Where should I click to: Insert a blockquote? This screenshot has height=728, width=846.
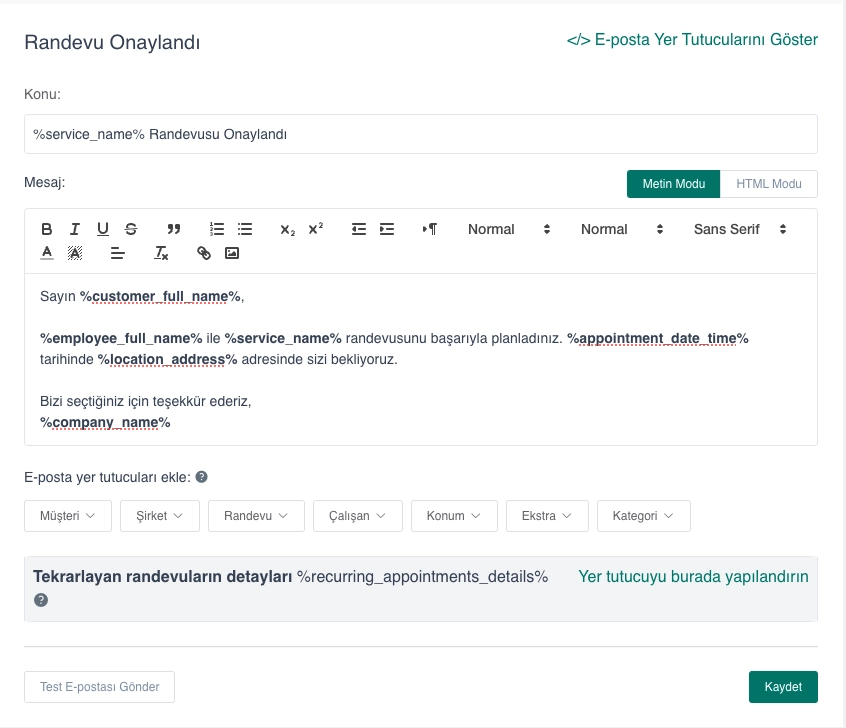tap(174, 229)
